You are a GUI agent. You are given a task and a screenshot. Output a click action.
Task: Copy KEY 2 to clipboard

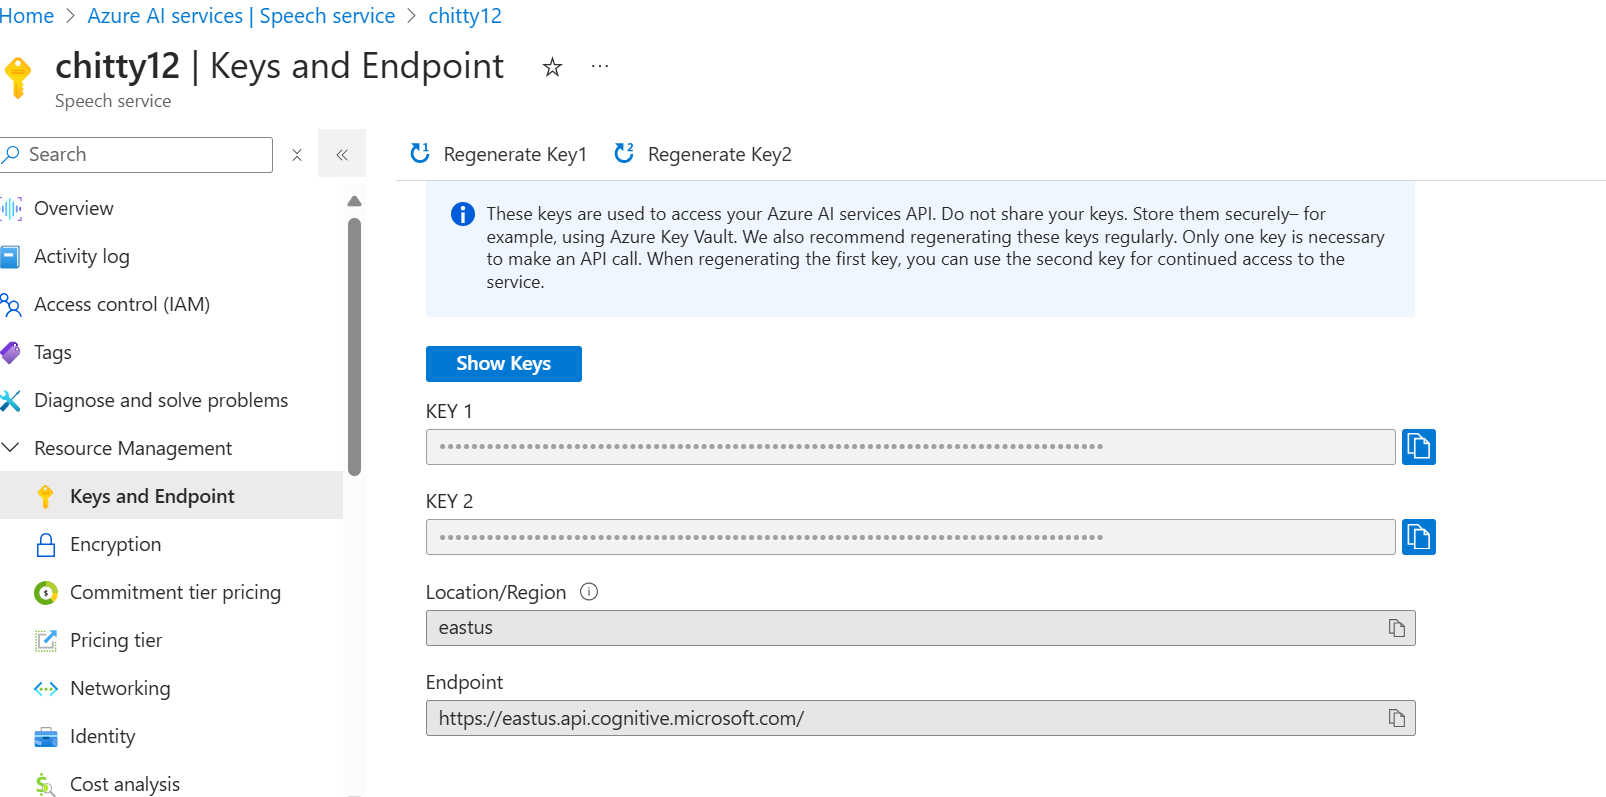click(x=1419, y=537)
